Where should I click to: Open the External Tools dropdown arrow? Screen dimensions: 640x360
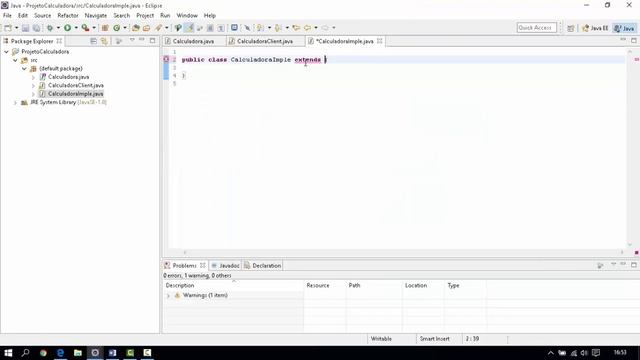tap(94, 28)
